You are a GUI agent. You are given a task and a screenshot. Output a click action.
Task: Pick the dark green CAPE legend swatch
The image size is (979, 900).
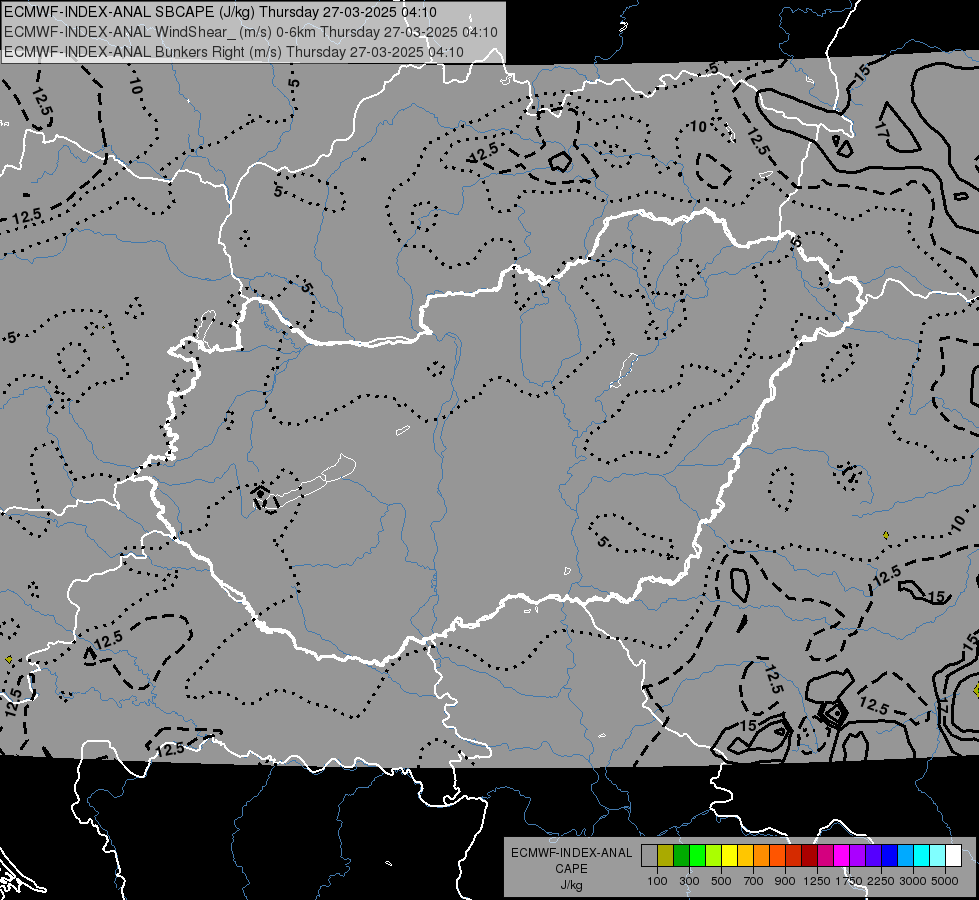(x=682, y=856)
